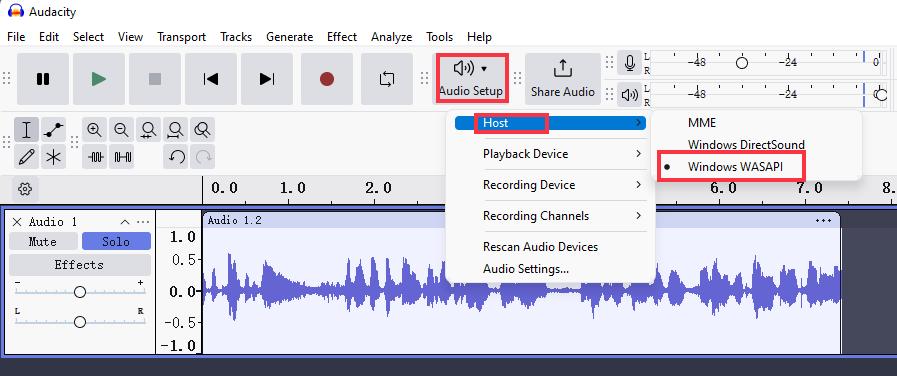Click the speaker playback meter icon
The height and width of the screenshot is (376, 897).
(630, 94)
